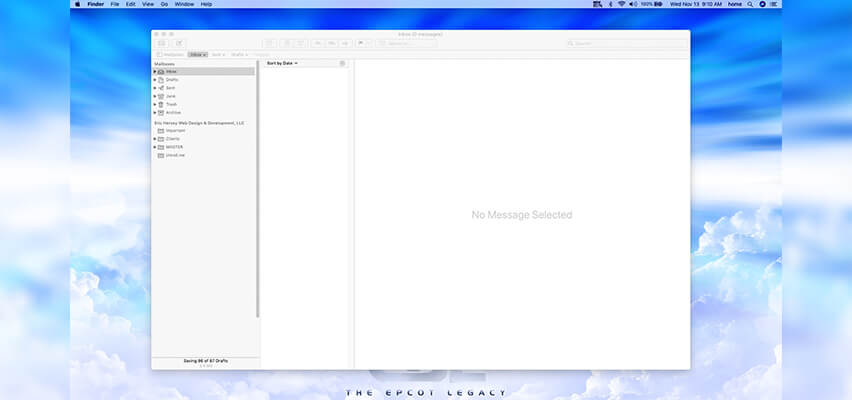The height and width of the screenshot is (400, 852).
Task: Click the Get Mail envelope icon
Action: (161, 43)
